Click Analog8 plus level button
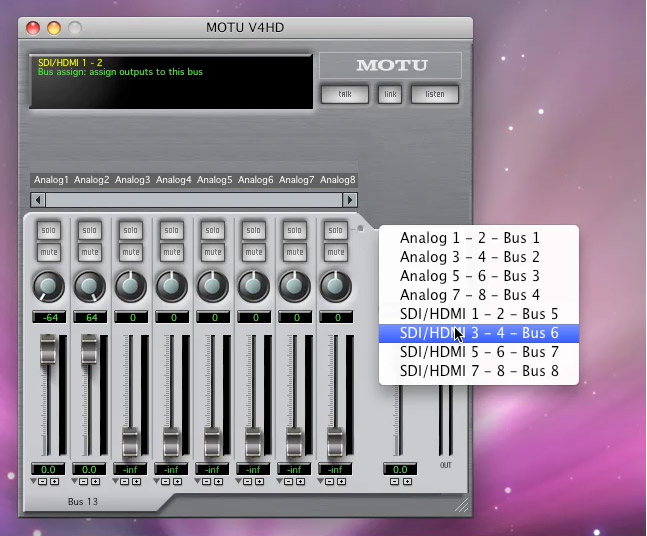 pos(342,482)
